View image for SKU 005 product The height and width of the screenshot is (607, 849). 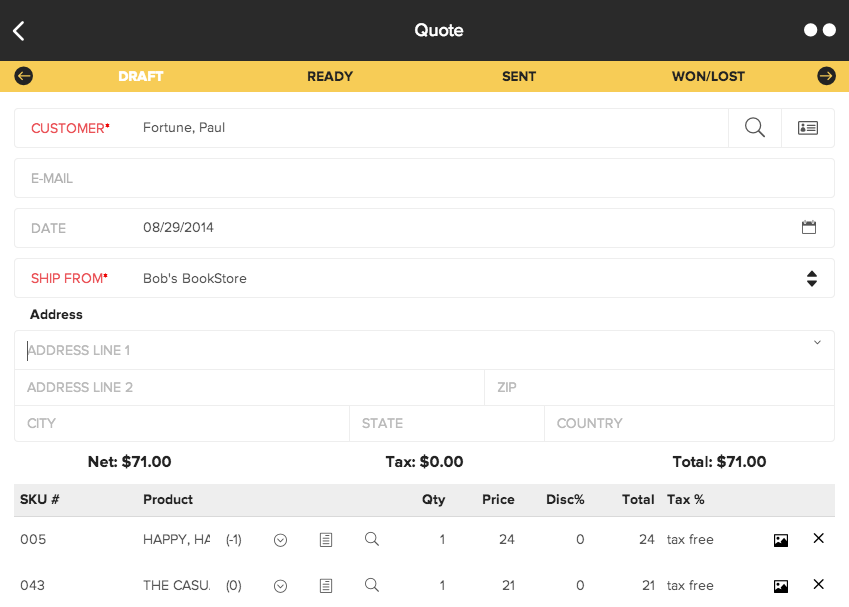click(x=781, y=540)
